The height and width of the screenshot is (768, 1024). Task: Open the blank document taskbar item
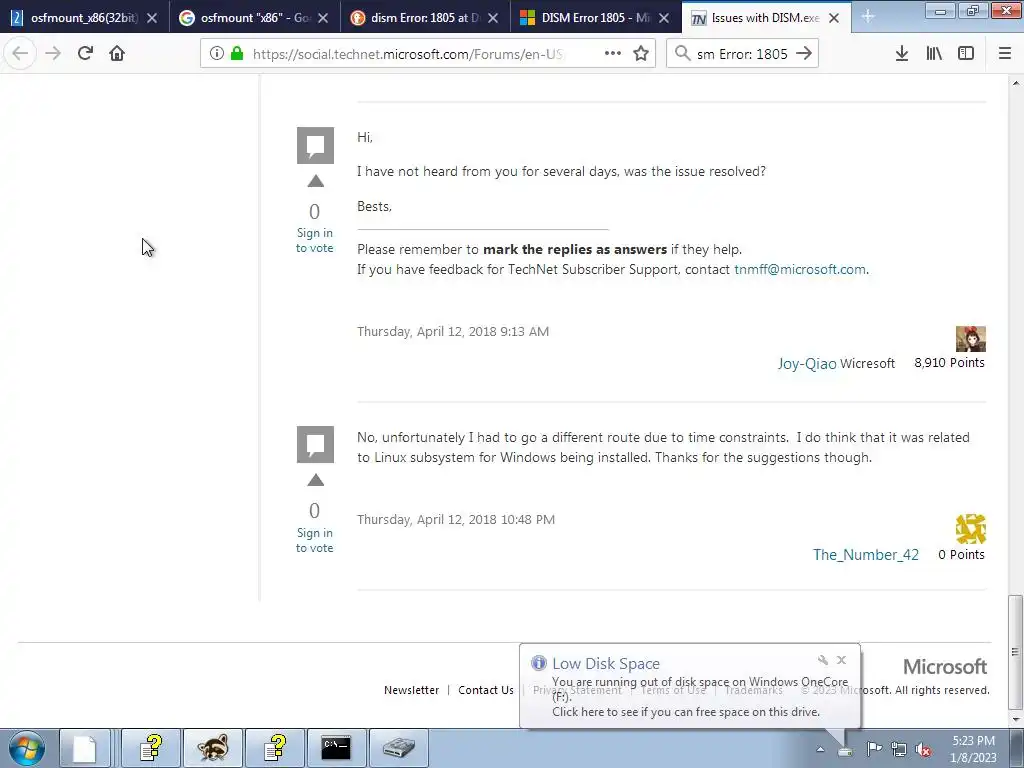[84, 748]
